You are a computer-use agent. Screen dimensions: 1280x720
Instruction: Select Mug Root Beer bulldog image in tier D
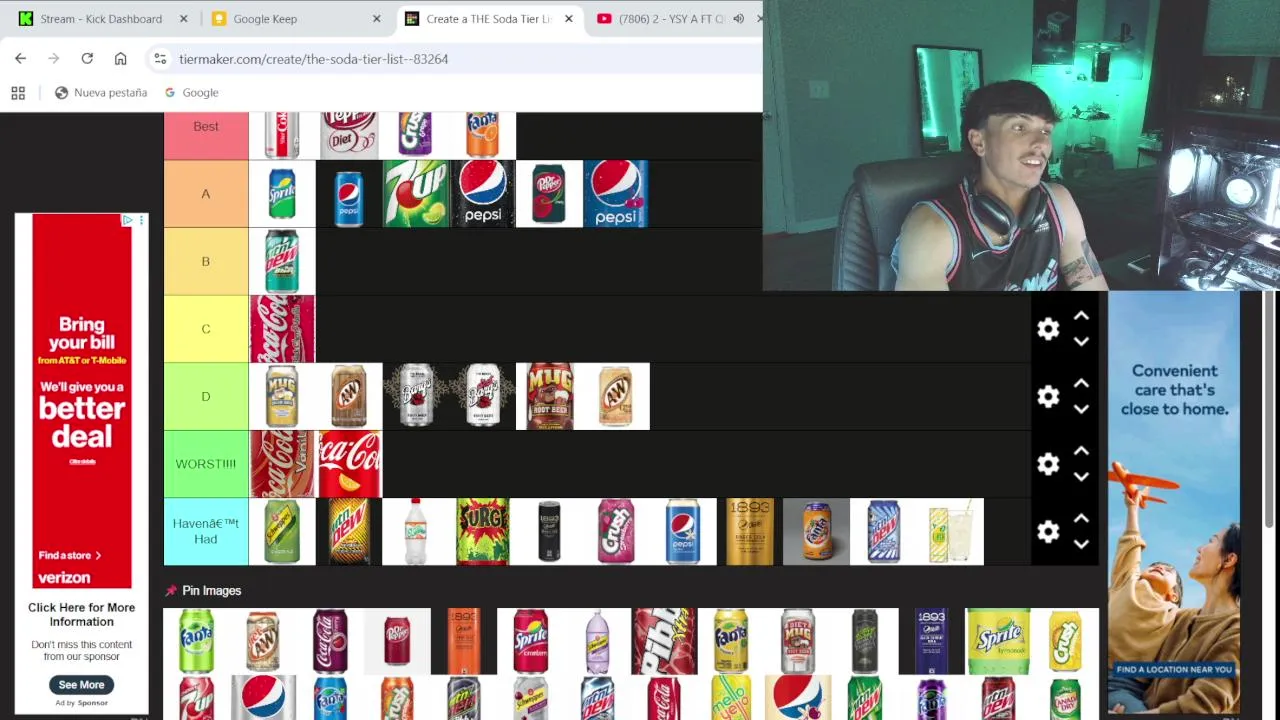pyautogui.click(x=549, y=396)
